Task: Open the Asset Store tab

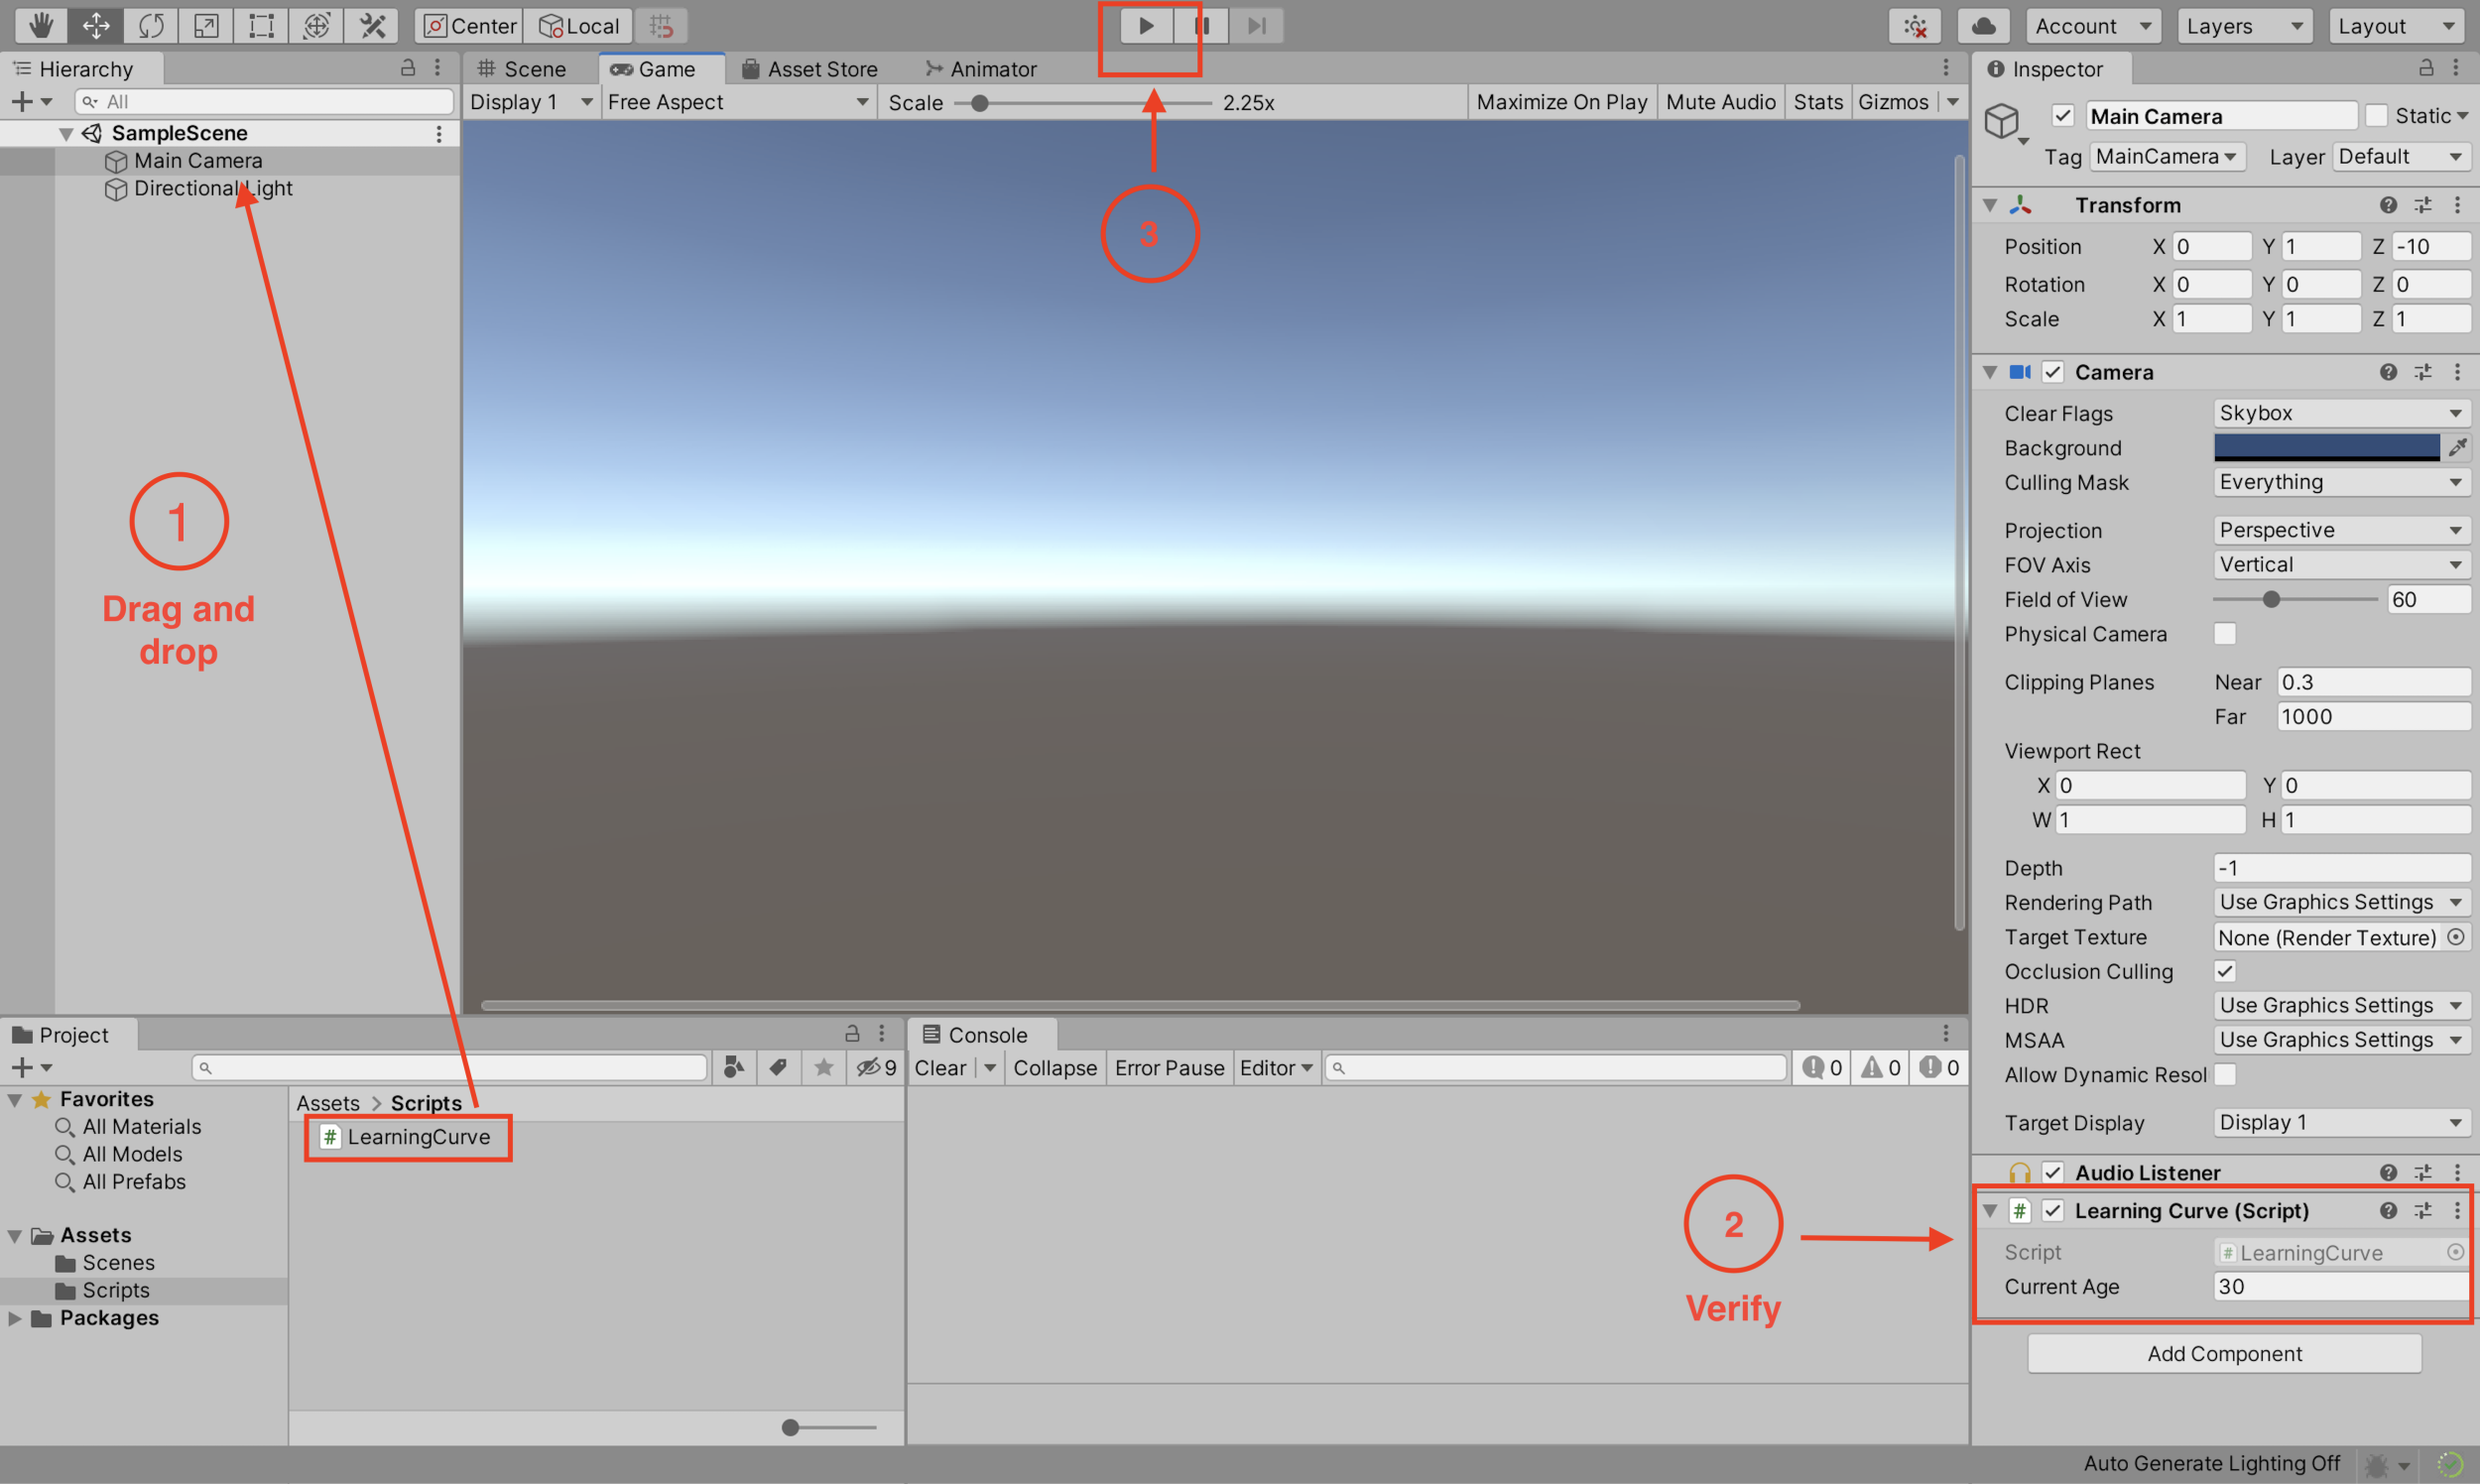Action: (x=810, y=69)
